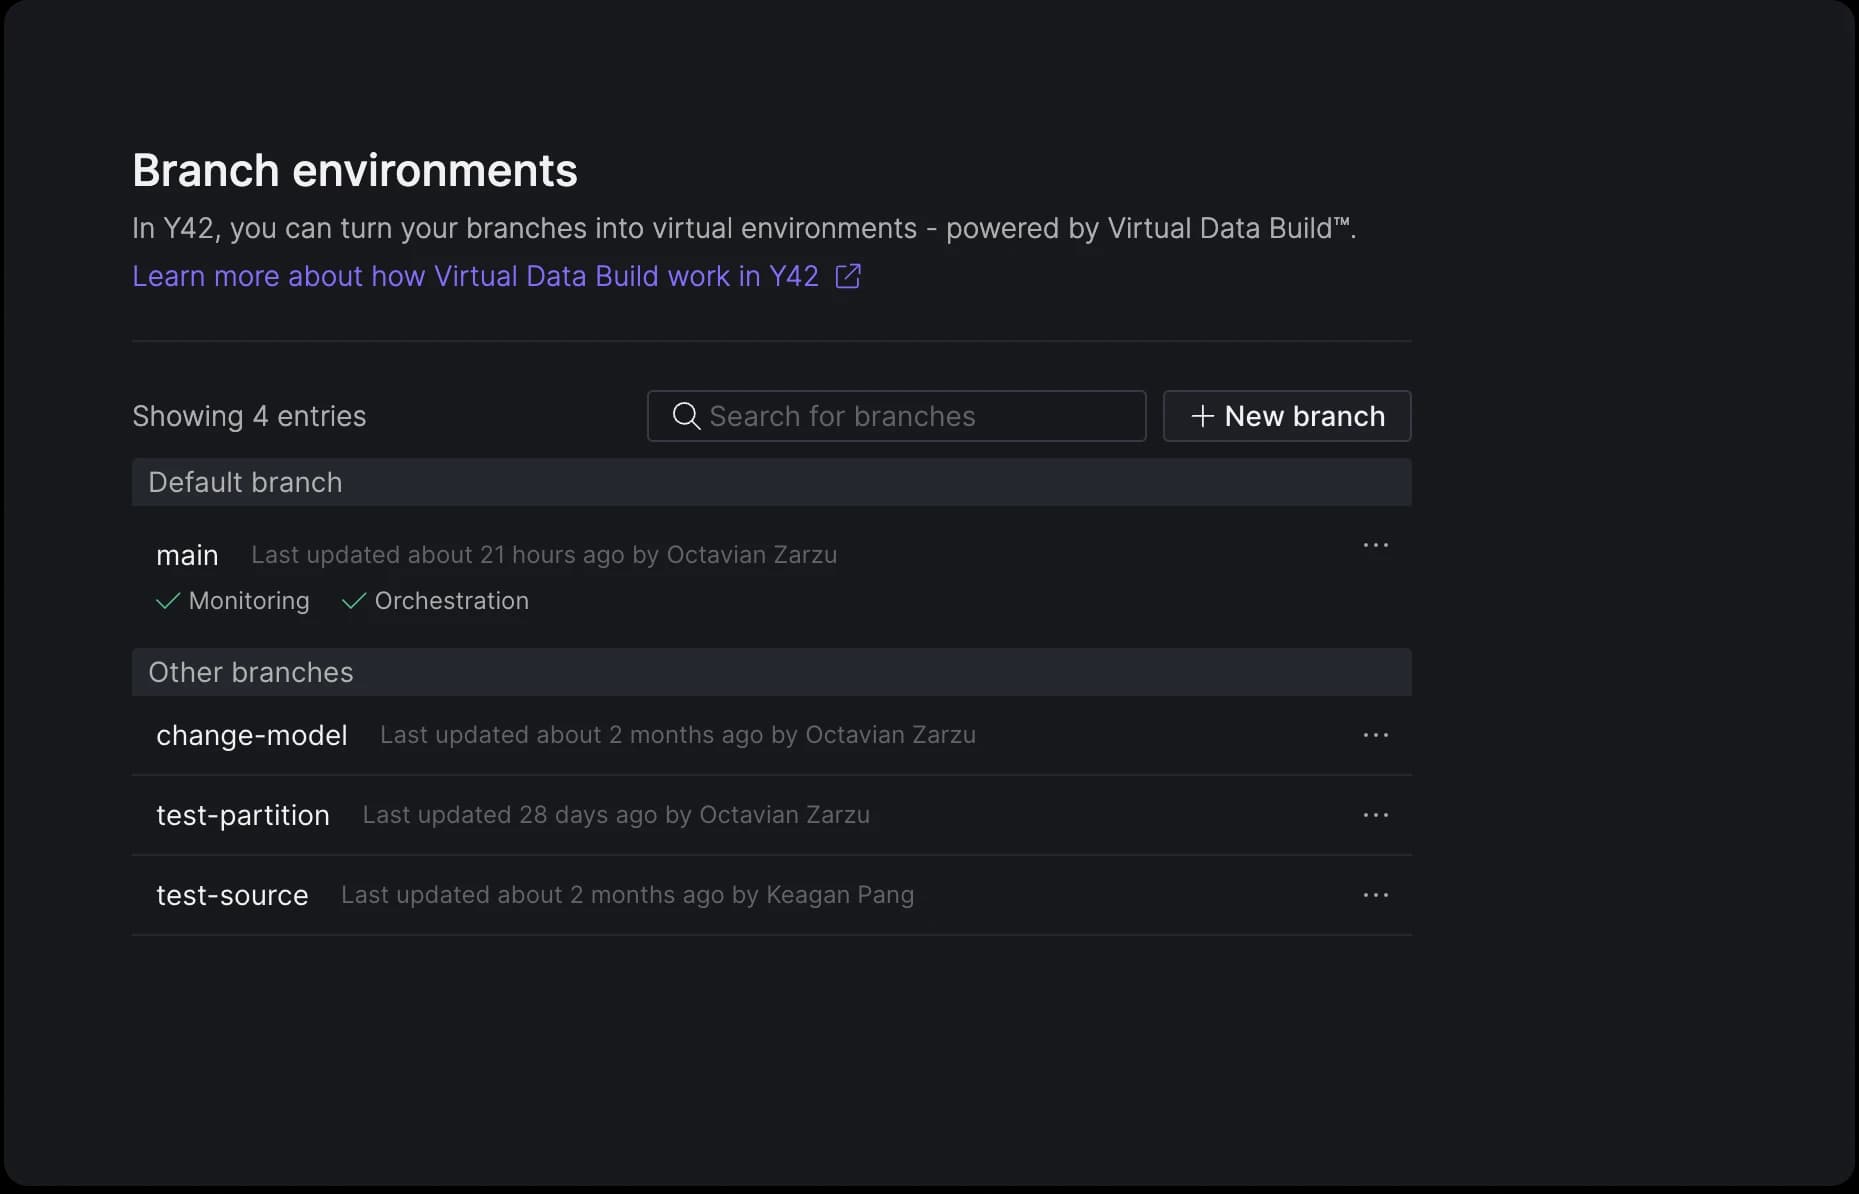Screen dimensions: 1859x1194
Task: Click the Showing 4 entries text
Action: pos(249,416)
